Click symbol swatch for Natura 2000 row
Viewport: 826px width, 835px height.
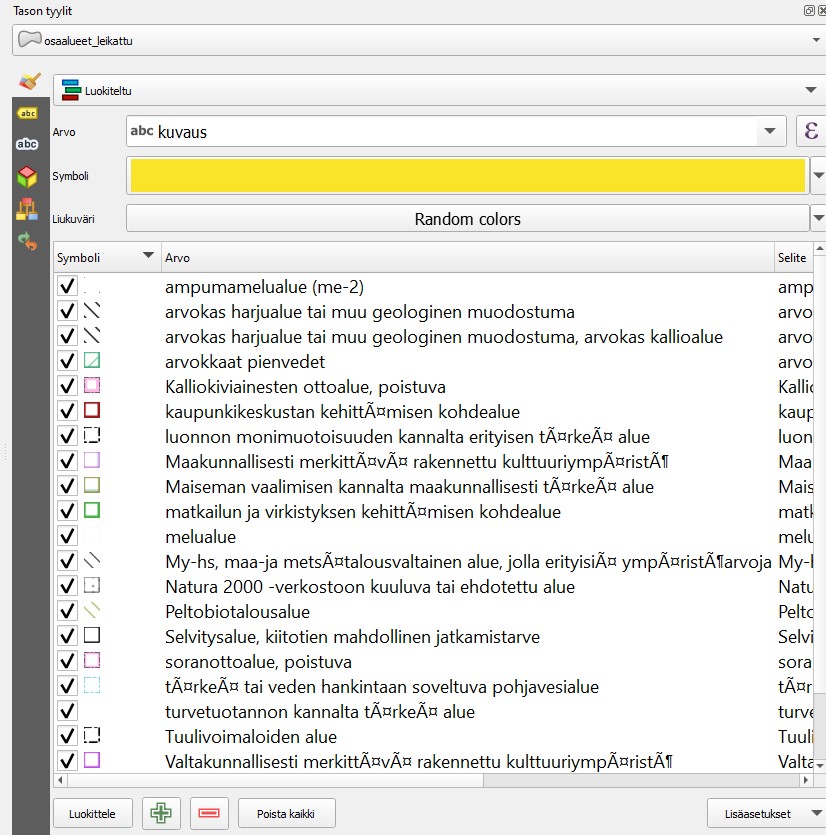(x=92, y=586)
